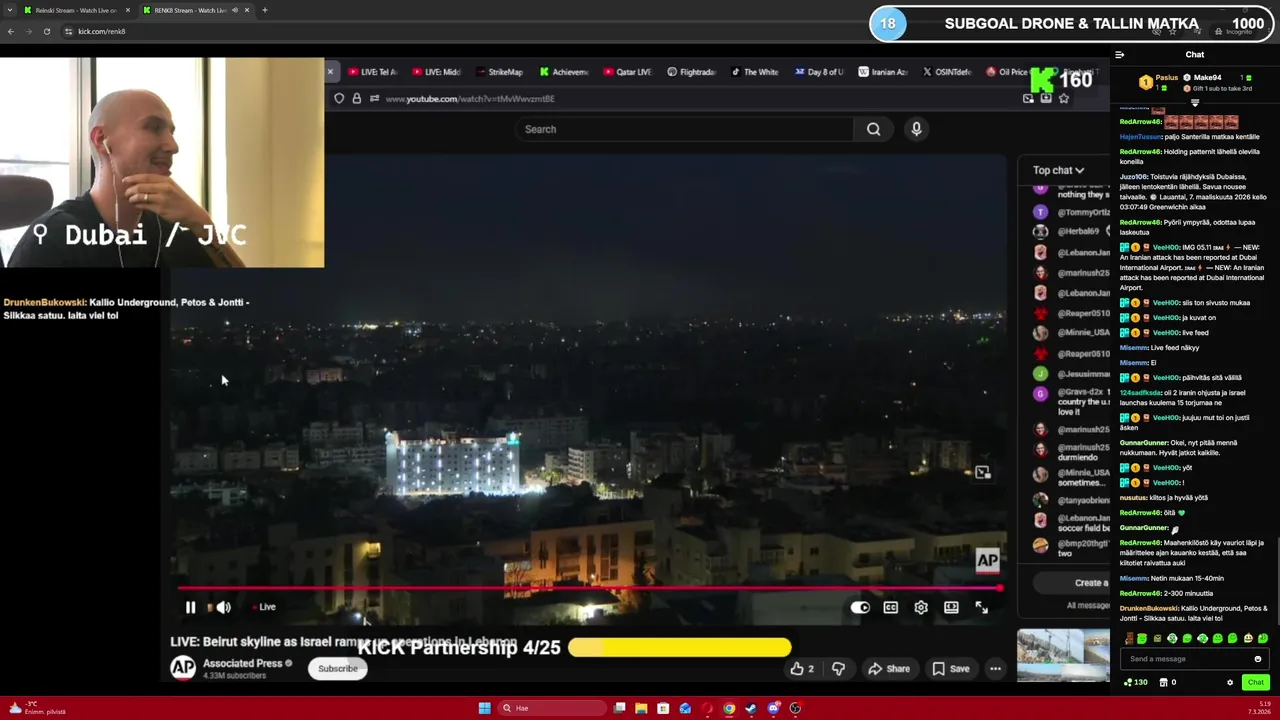The width and height of the screenshot is (1280, 720).
Task: Save the video to a playlist
Action: pos(951,668)
